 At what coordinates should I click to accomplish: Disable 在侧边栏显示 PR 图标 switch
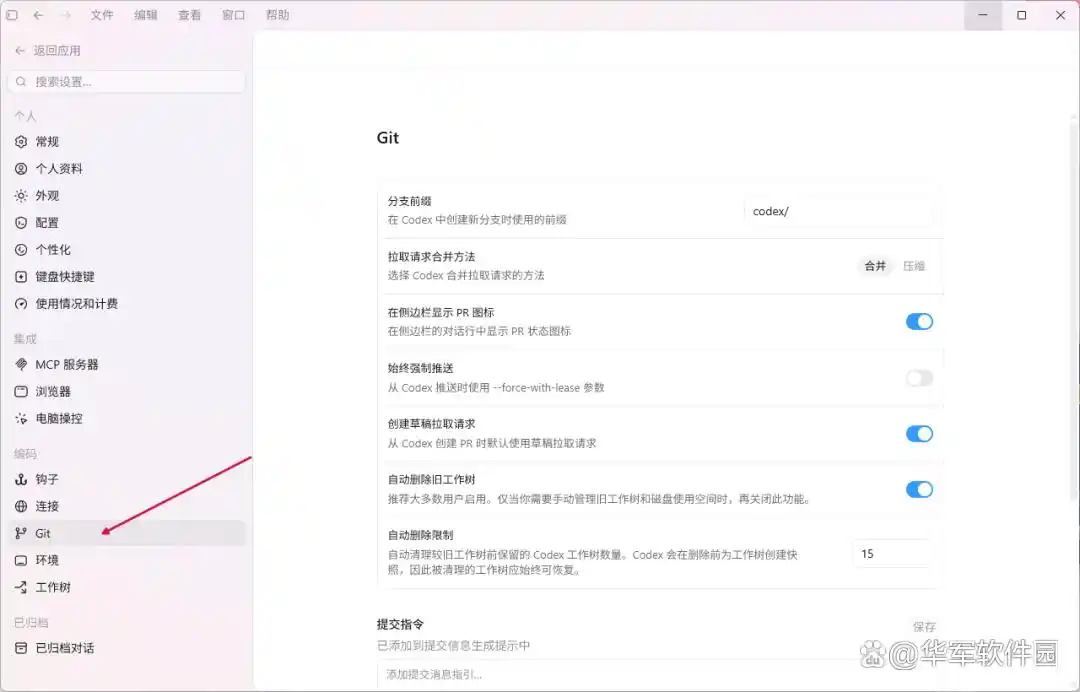pos(919,322)
